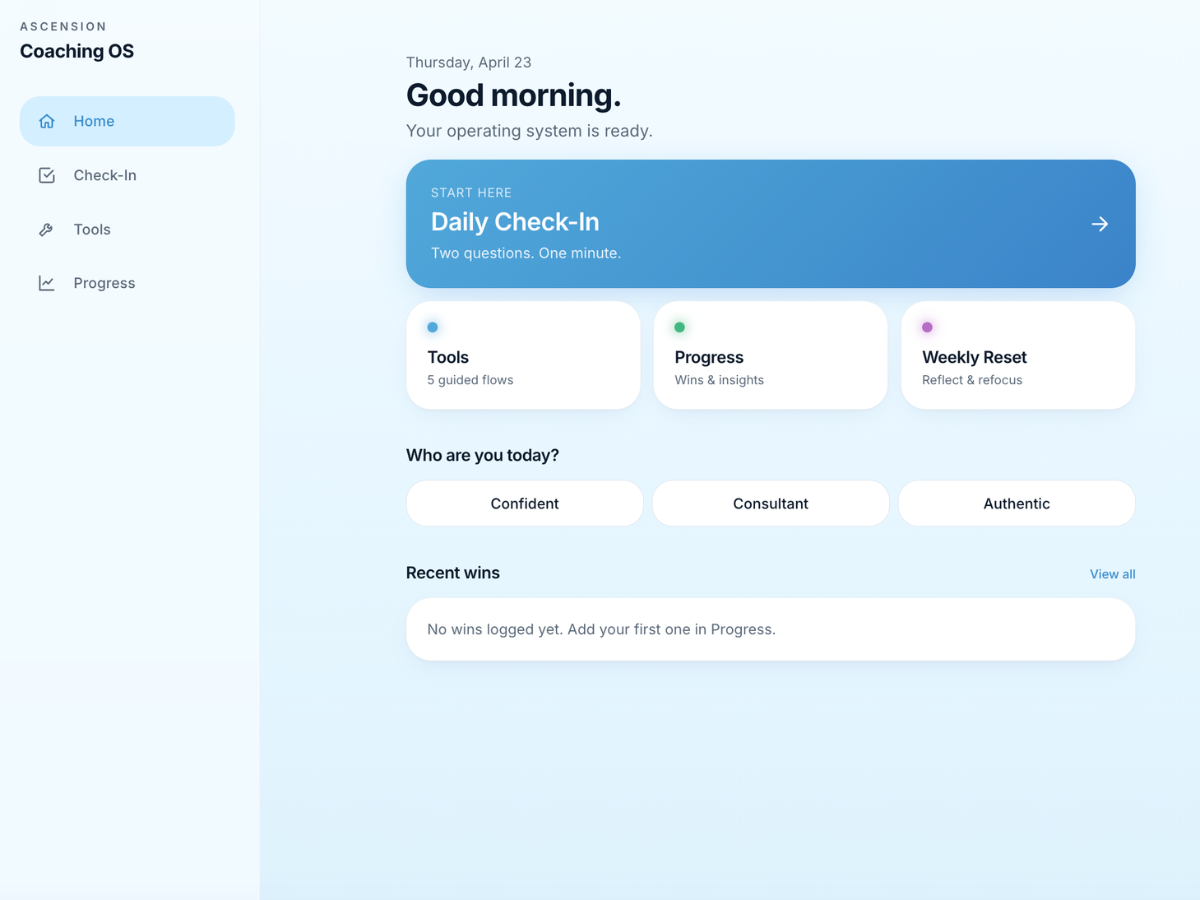
Task: Click the empty wins message panel
Action: 770,629
